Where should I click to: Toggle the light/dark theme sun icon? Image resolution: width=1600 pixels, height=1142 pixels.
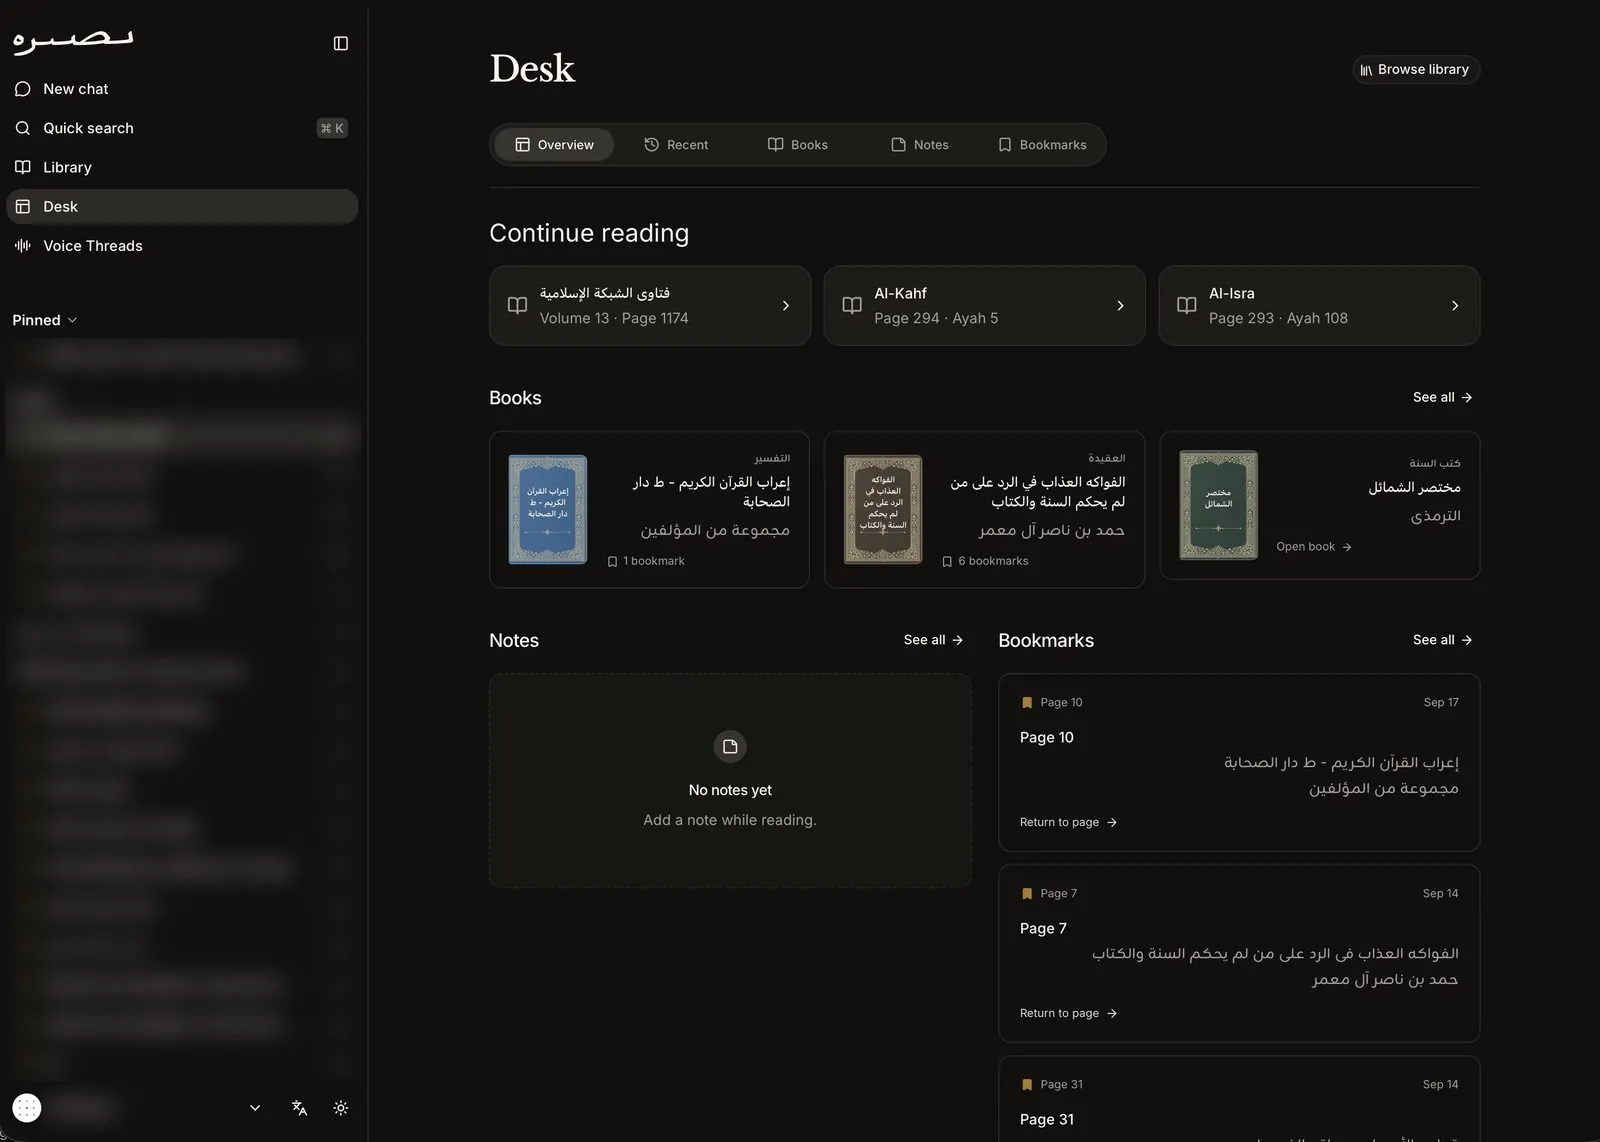[341, 1108]
